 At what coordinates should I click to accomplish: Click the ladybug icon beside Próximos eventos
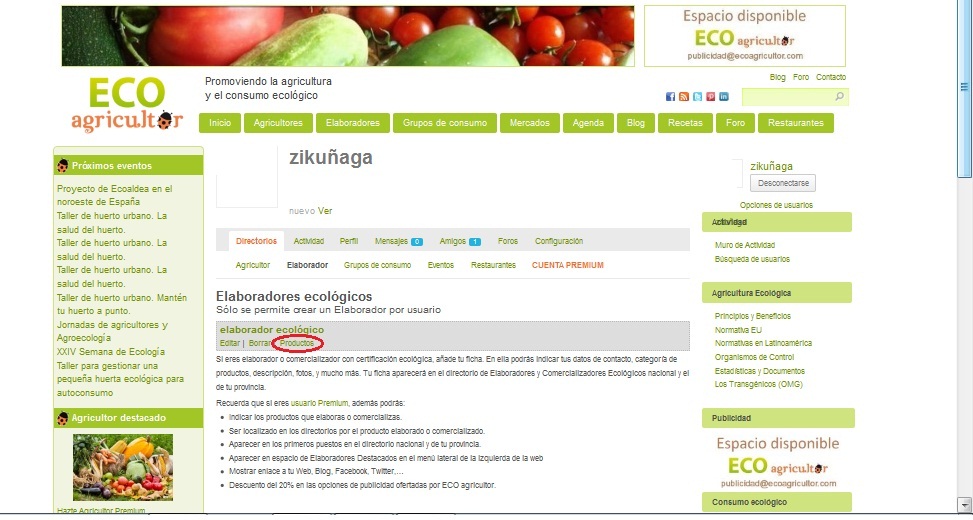[x=63, y=166]
